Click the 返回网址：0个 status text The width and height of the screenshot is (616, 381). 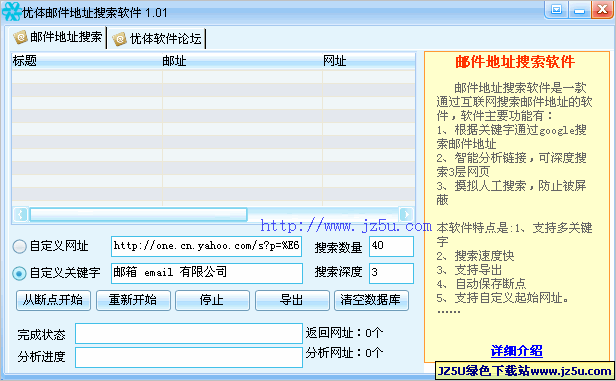point(344,333)
